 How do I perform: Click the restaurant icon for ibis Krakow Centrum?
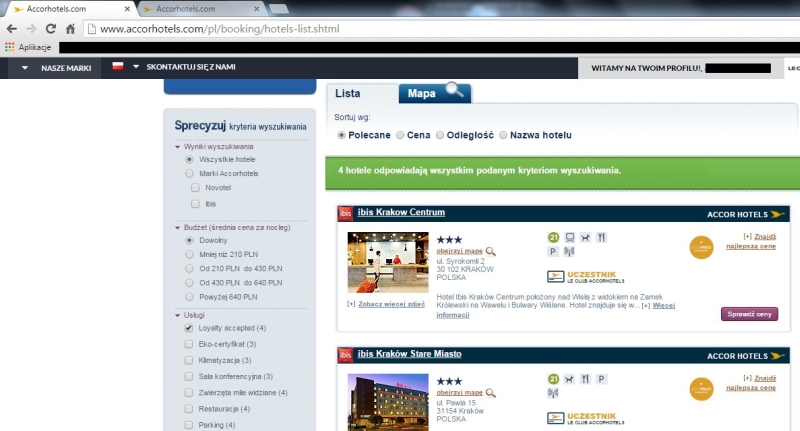pyautogui.click(x=601, y=238)
